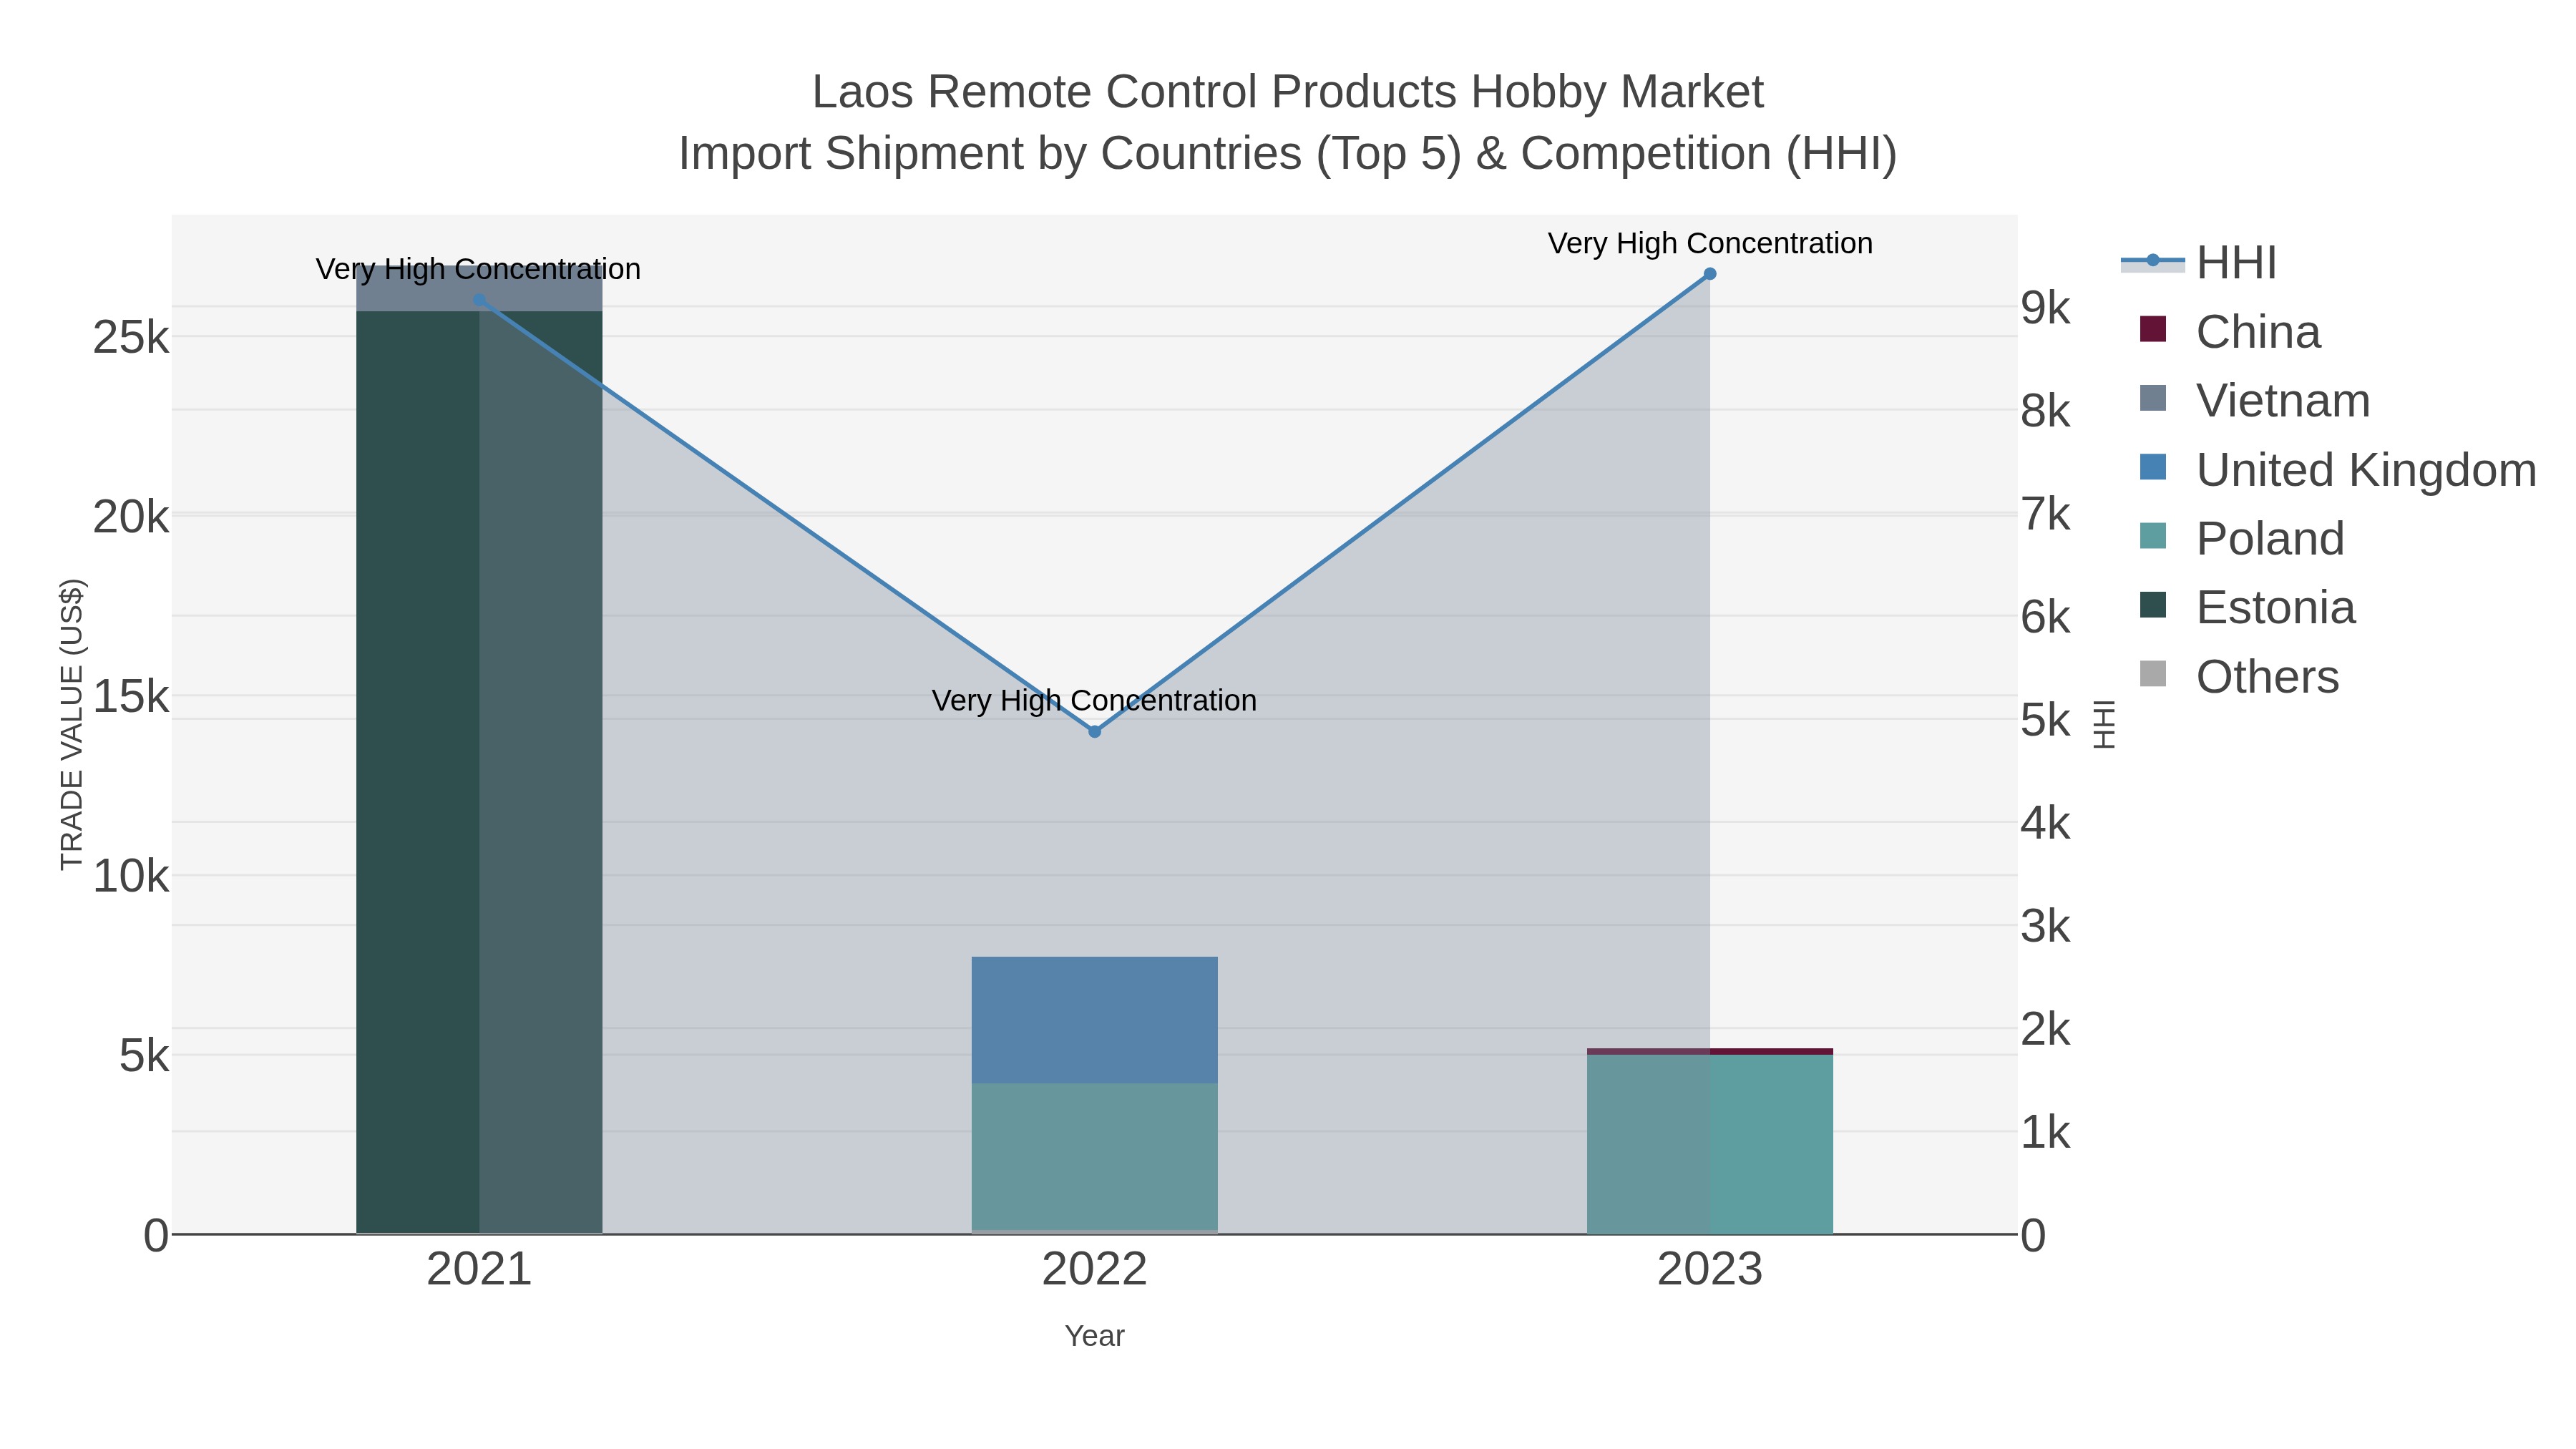Click the 2023 x-axis label
Image resolution: width=2576 pixels, height=1449 pixels.
(x=1710, y=1270)
